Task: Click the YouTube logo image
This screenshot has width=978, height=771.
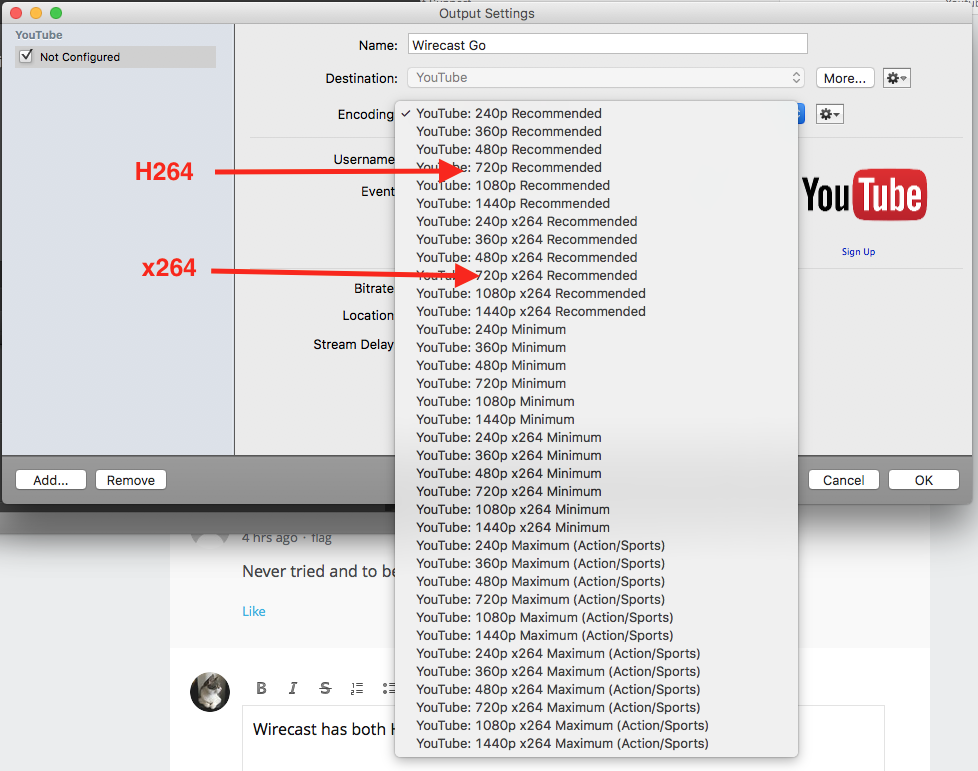Action: coord(864,194)
